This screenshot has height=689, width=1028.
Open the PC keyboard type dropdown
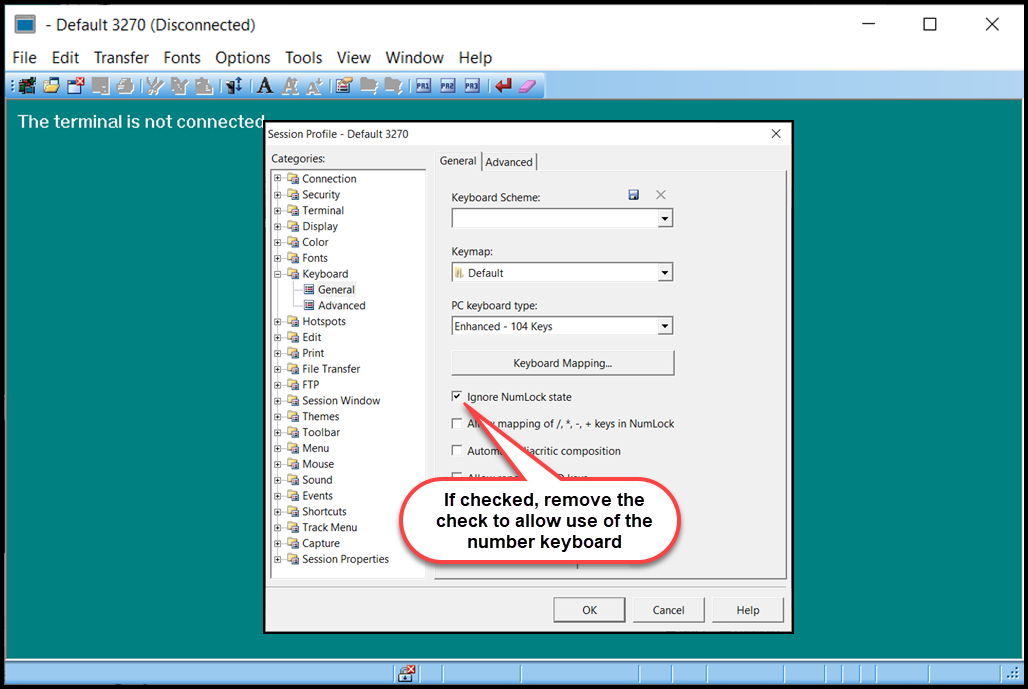tap(663, 325)
